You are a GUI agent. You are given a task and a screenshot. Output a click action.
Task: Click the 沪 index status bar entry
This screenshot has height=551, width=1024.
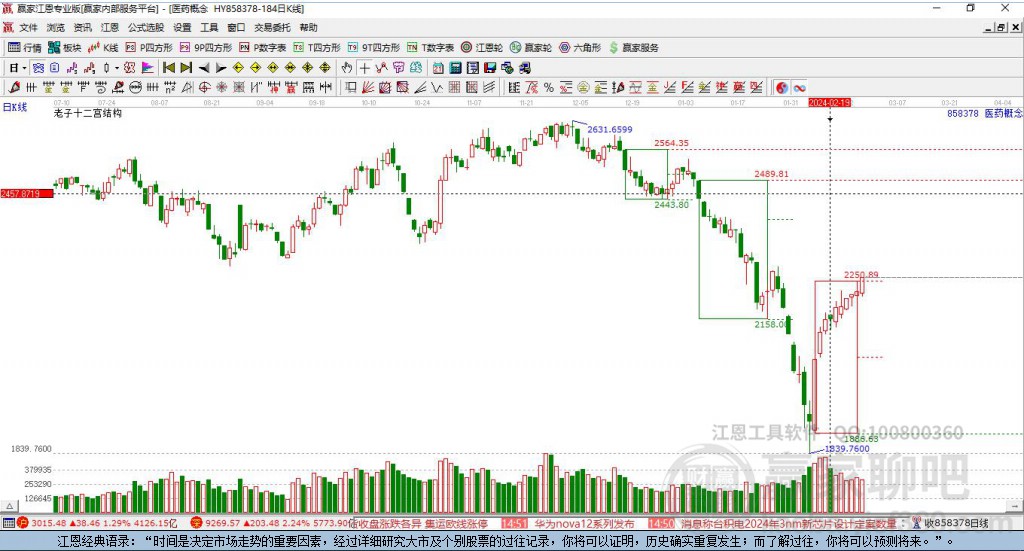tap(97, 523)
